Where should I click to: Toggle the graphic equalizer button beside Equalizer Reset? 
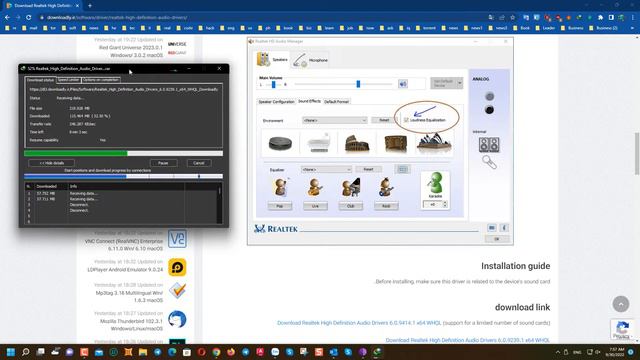tap(402, 169)
